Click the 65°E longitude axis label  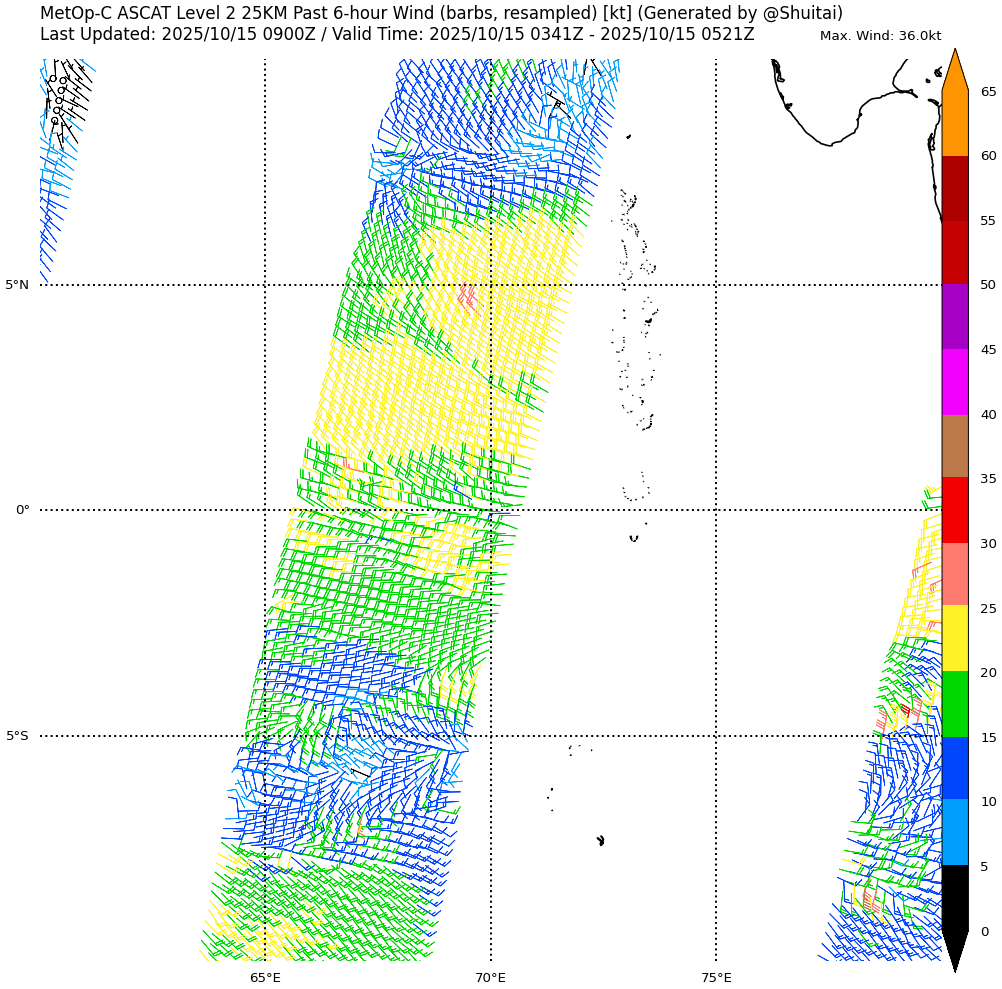[265, 977]
